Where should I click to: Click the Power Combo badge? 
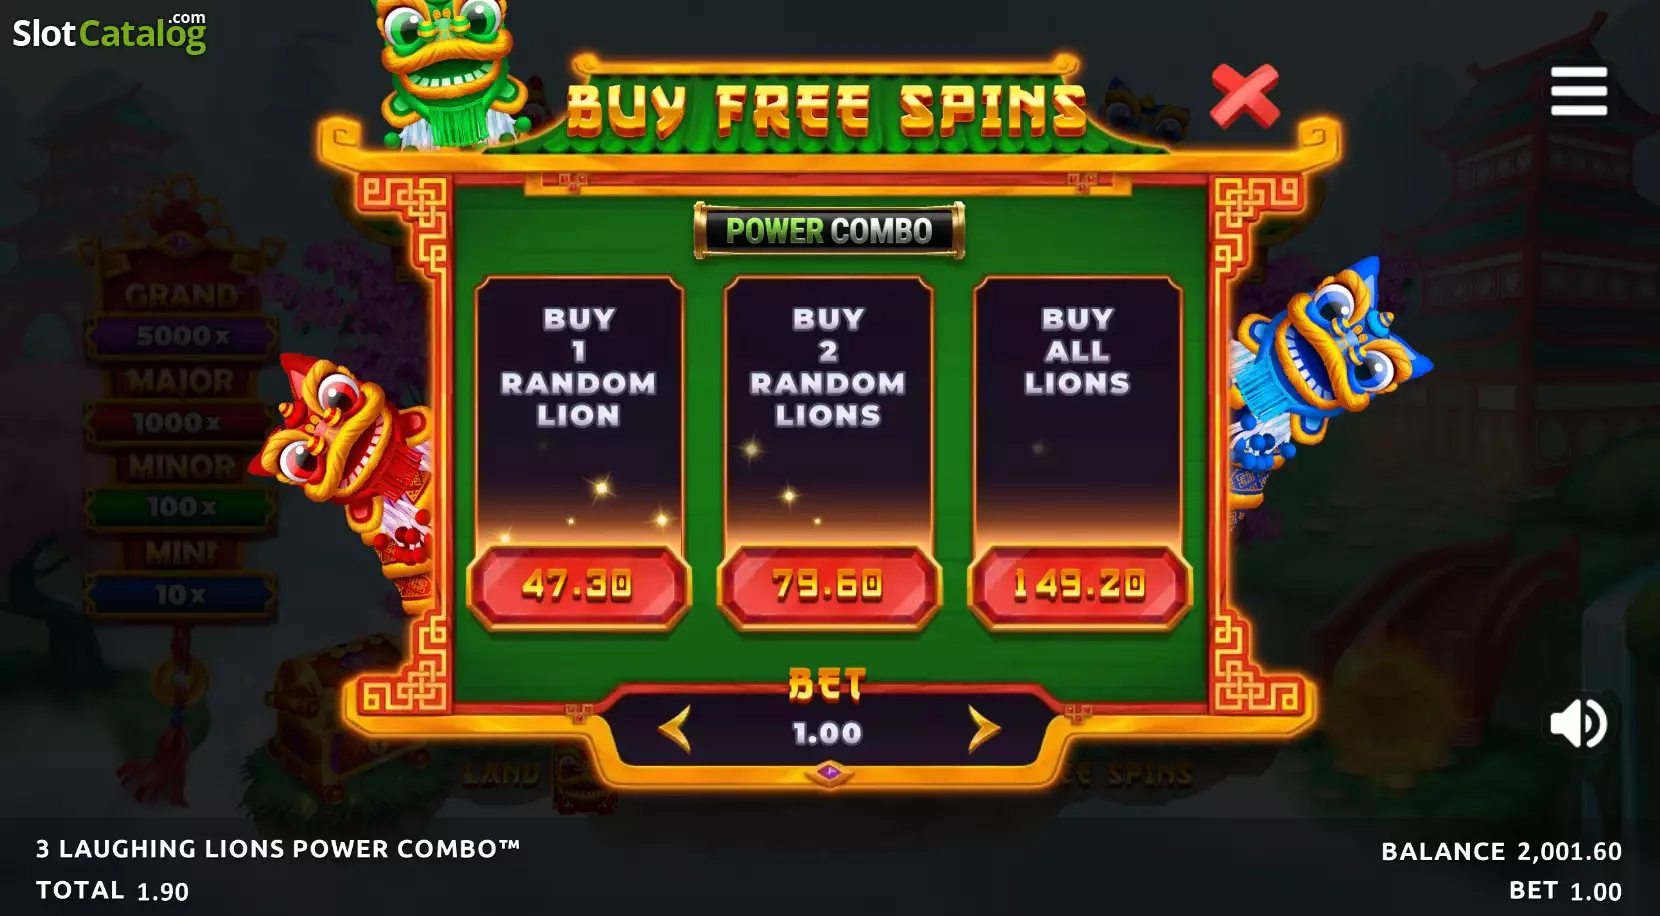click(x=829, y=231)
